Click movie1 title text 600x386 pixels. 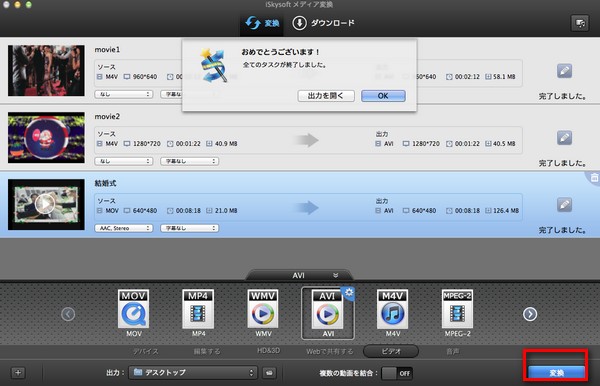click(107, 50)
